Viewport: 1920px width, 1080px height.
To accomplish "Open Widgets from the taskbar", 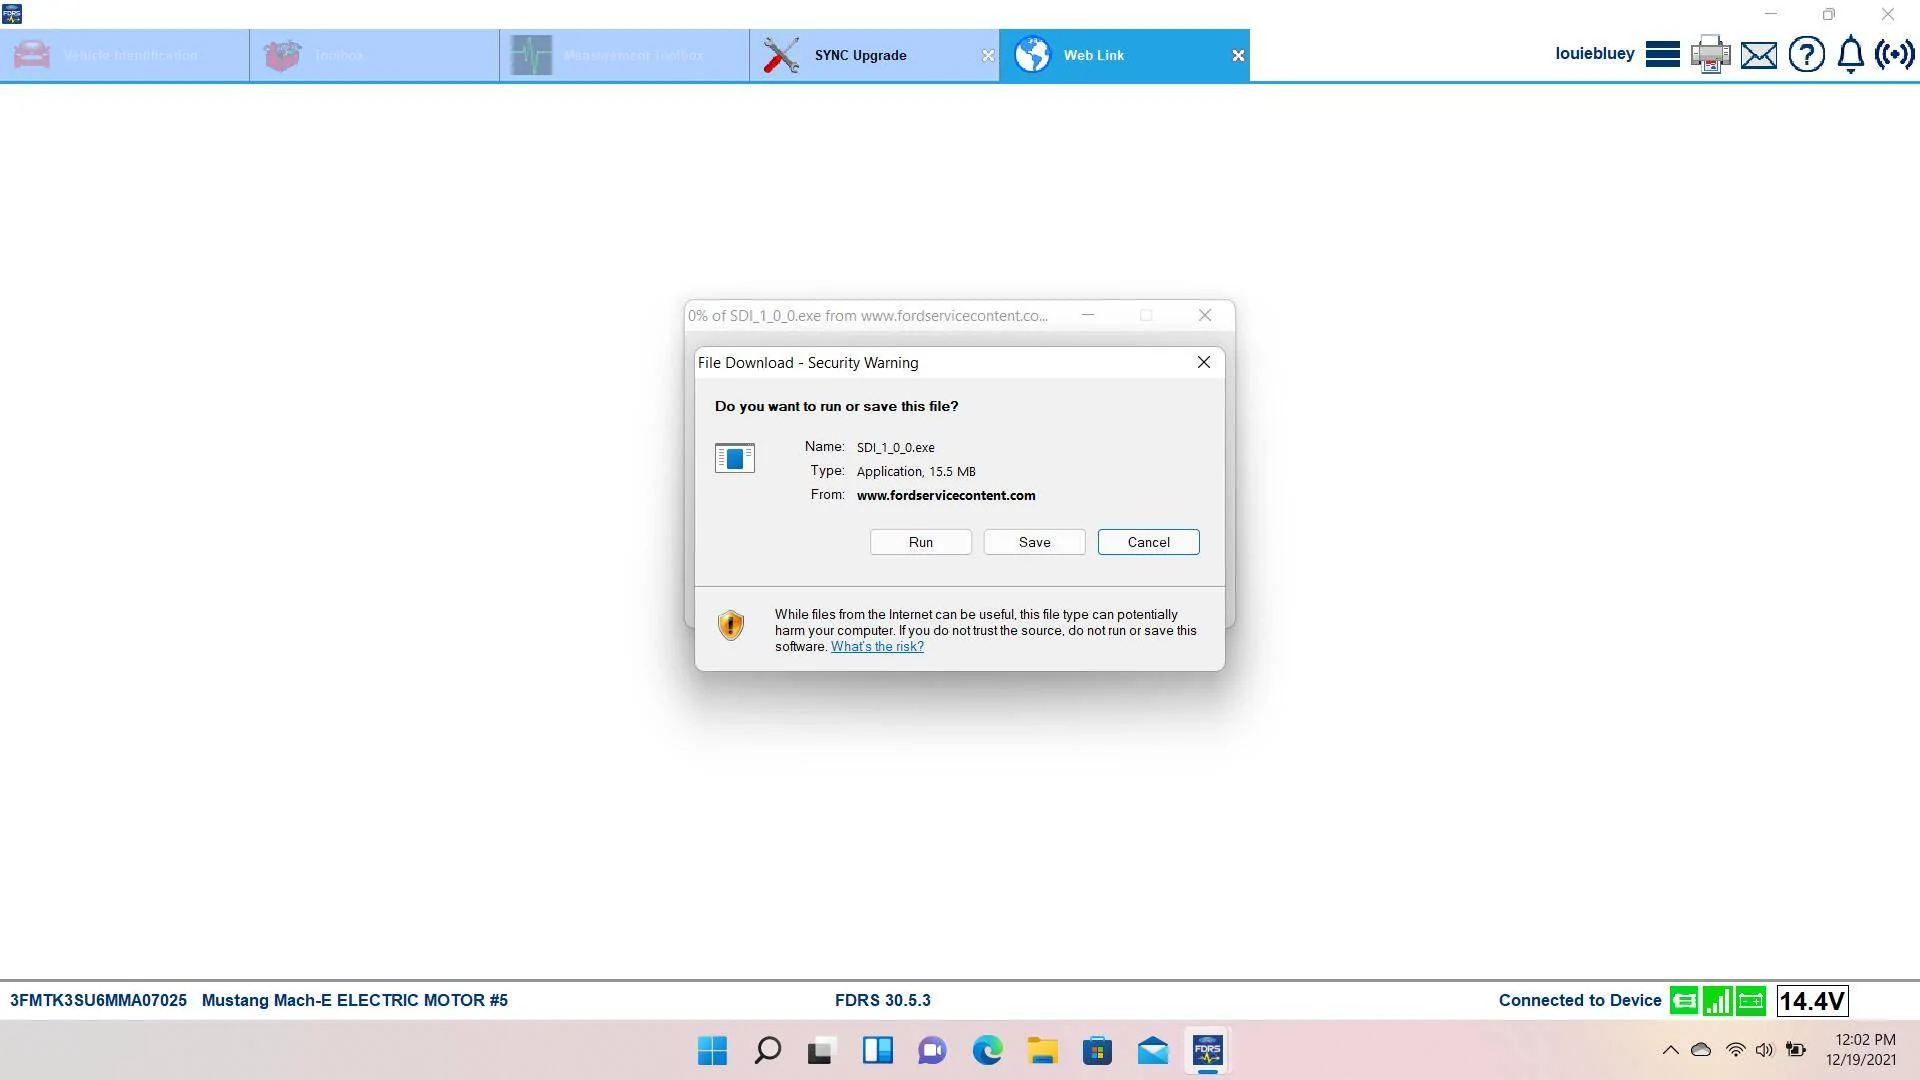I will (877, 1051).
